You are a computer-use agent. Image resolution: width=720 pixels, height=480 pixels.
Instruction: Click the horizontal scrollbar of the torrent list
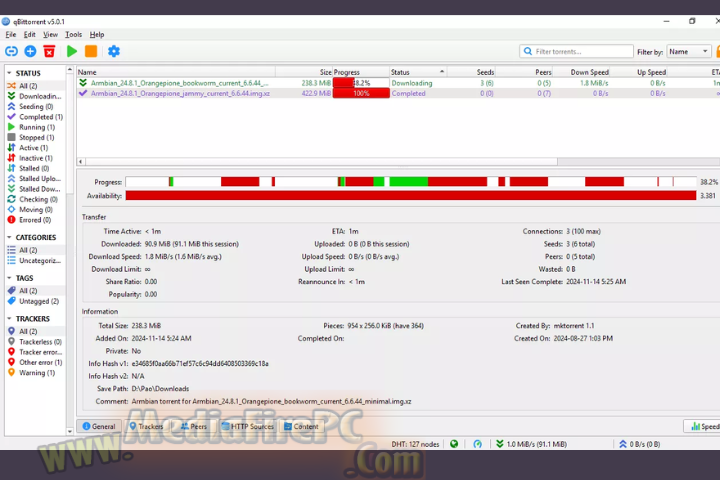[321, 162]
